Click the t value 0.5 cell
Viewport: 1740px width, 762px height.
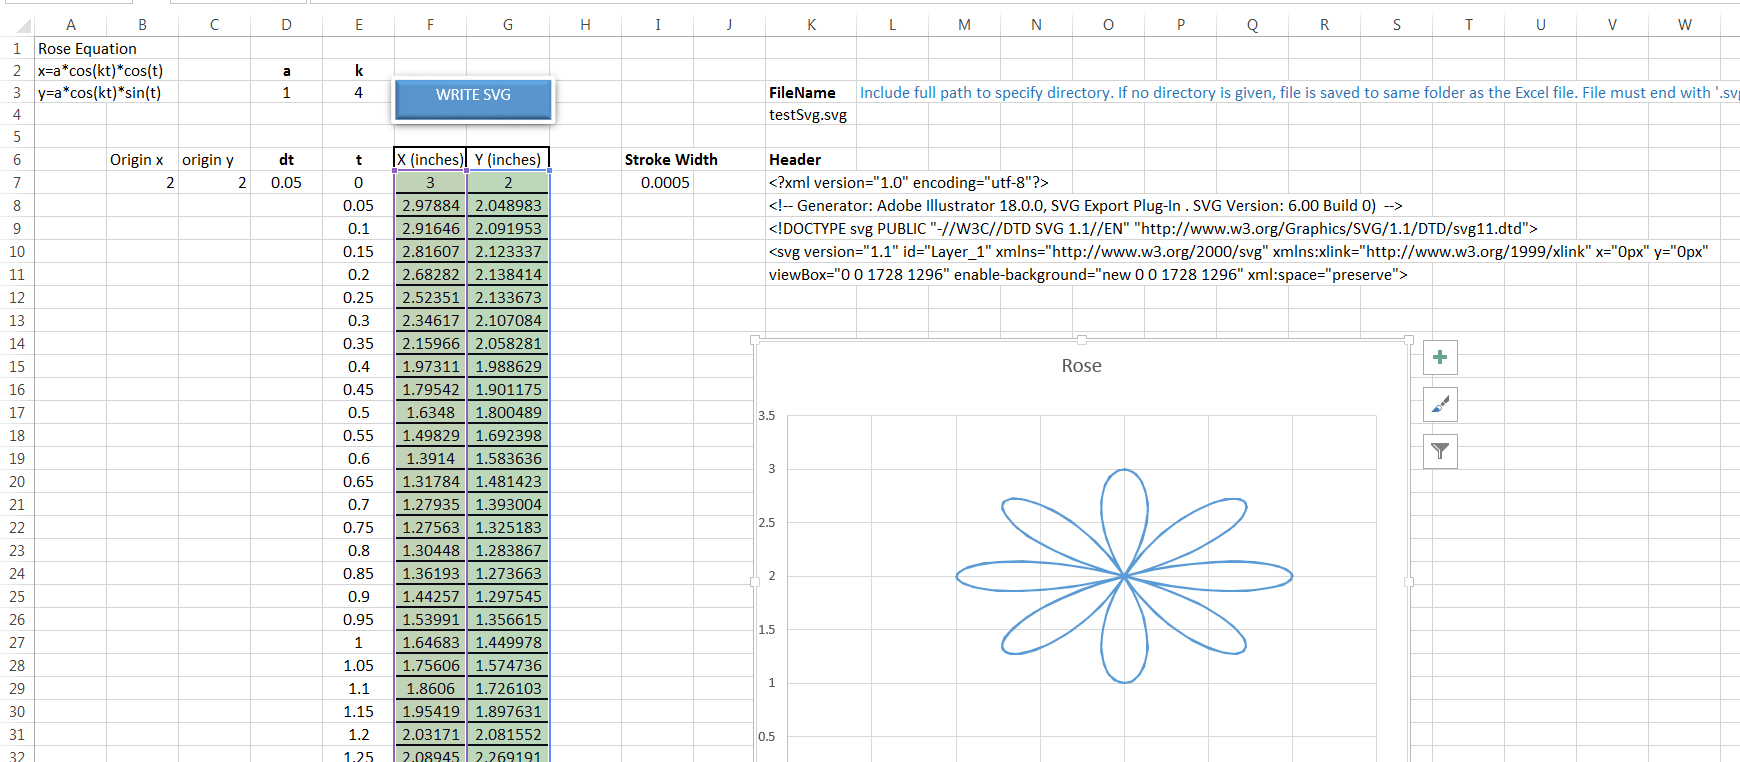[358, 413]
